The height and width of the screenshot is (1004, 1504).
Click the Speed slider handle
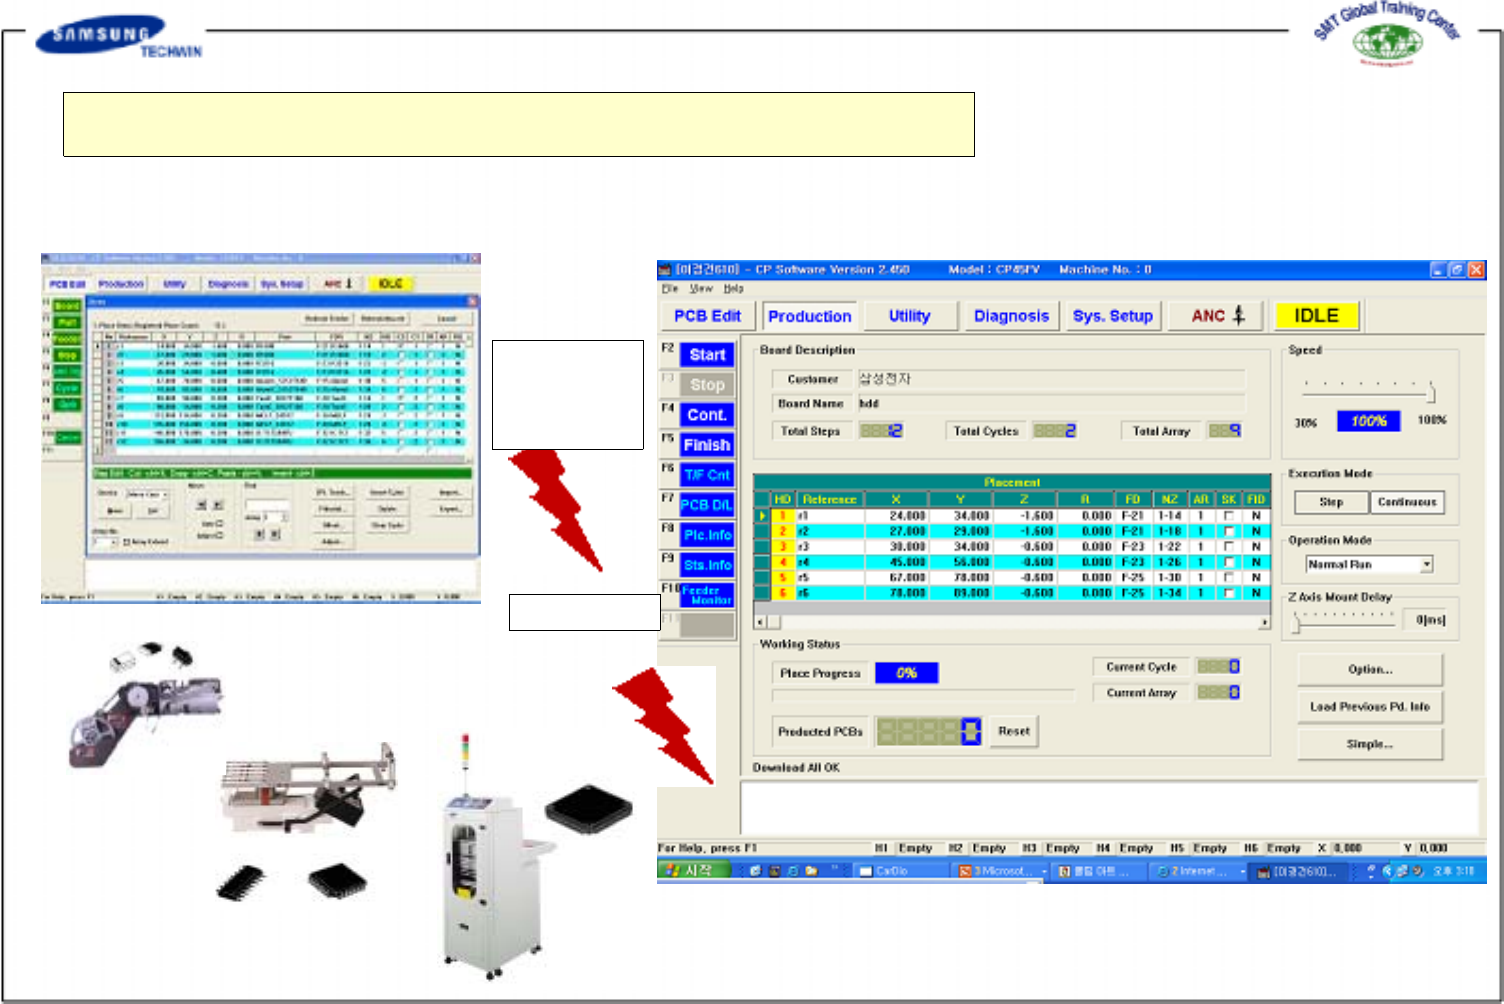pyautogui.click(x=1431, y=391)
